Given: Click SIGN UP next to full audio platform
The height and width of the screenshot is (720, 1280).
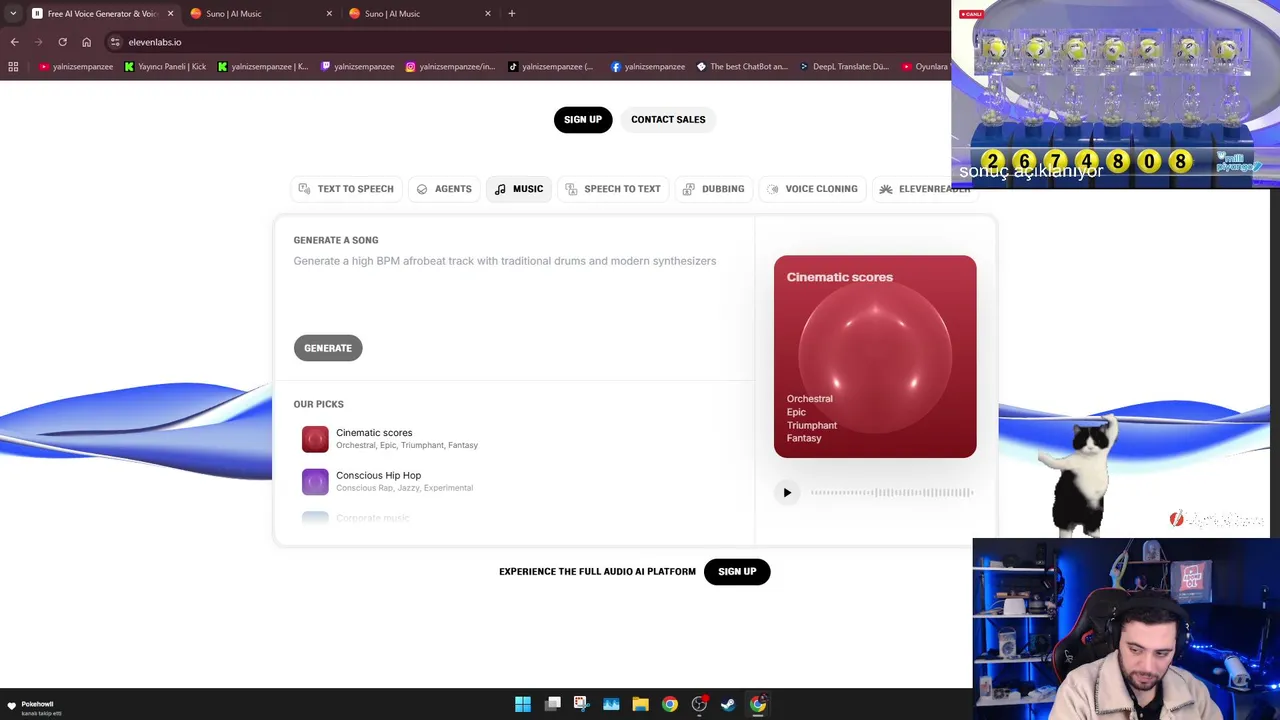Looking at the screenshot, I should [x=737, y=572].
